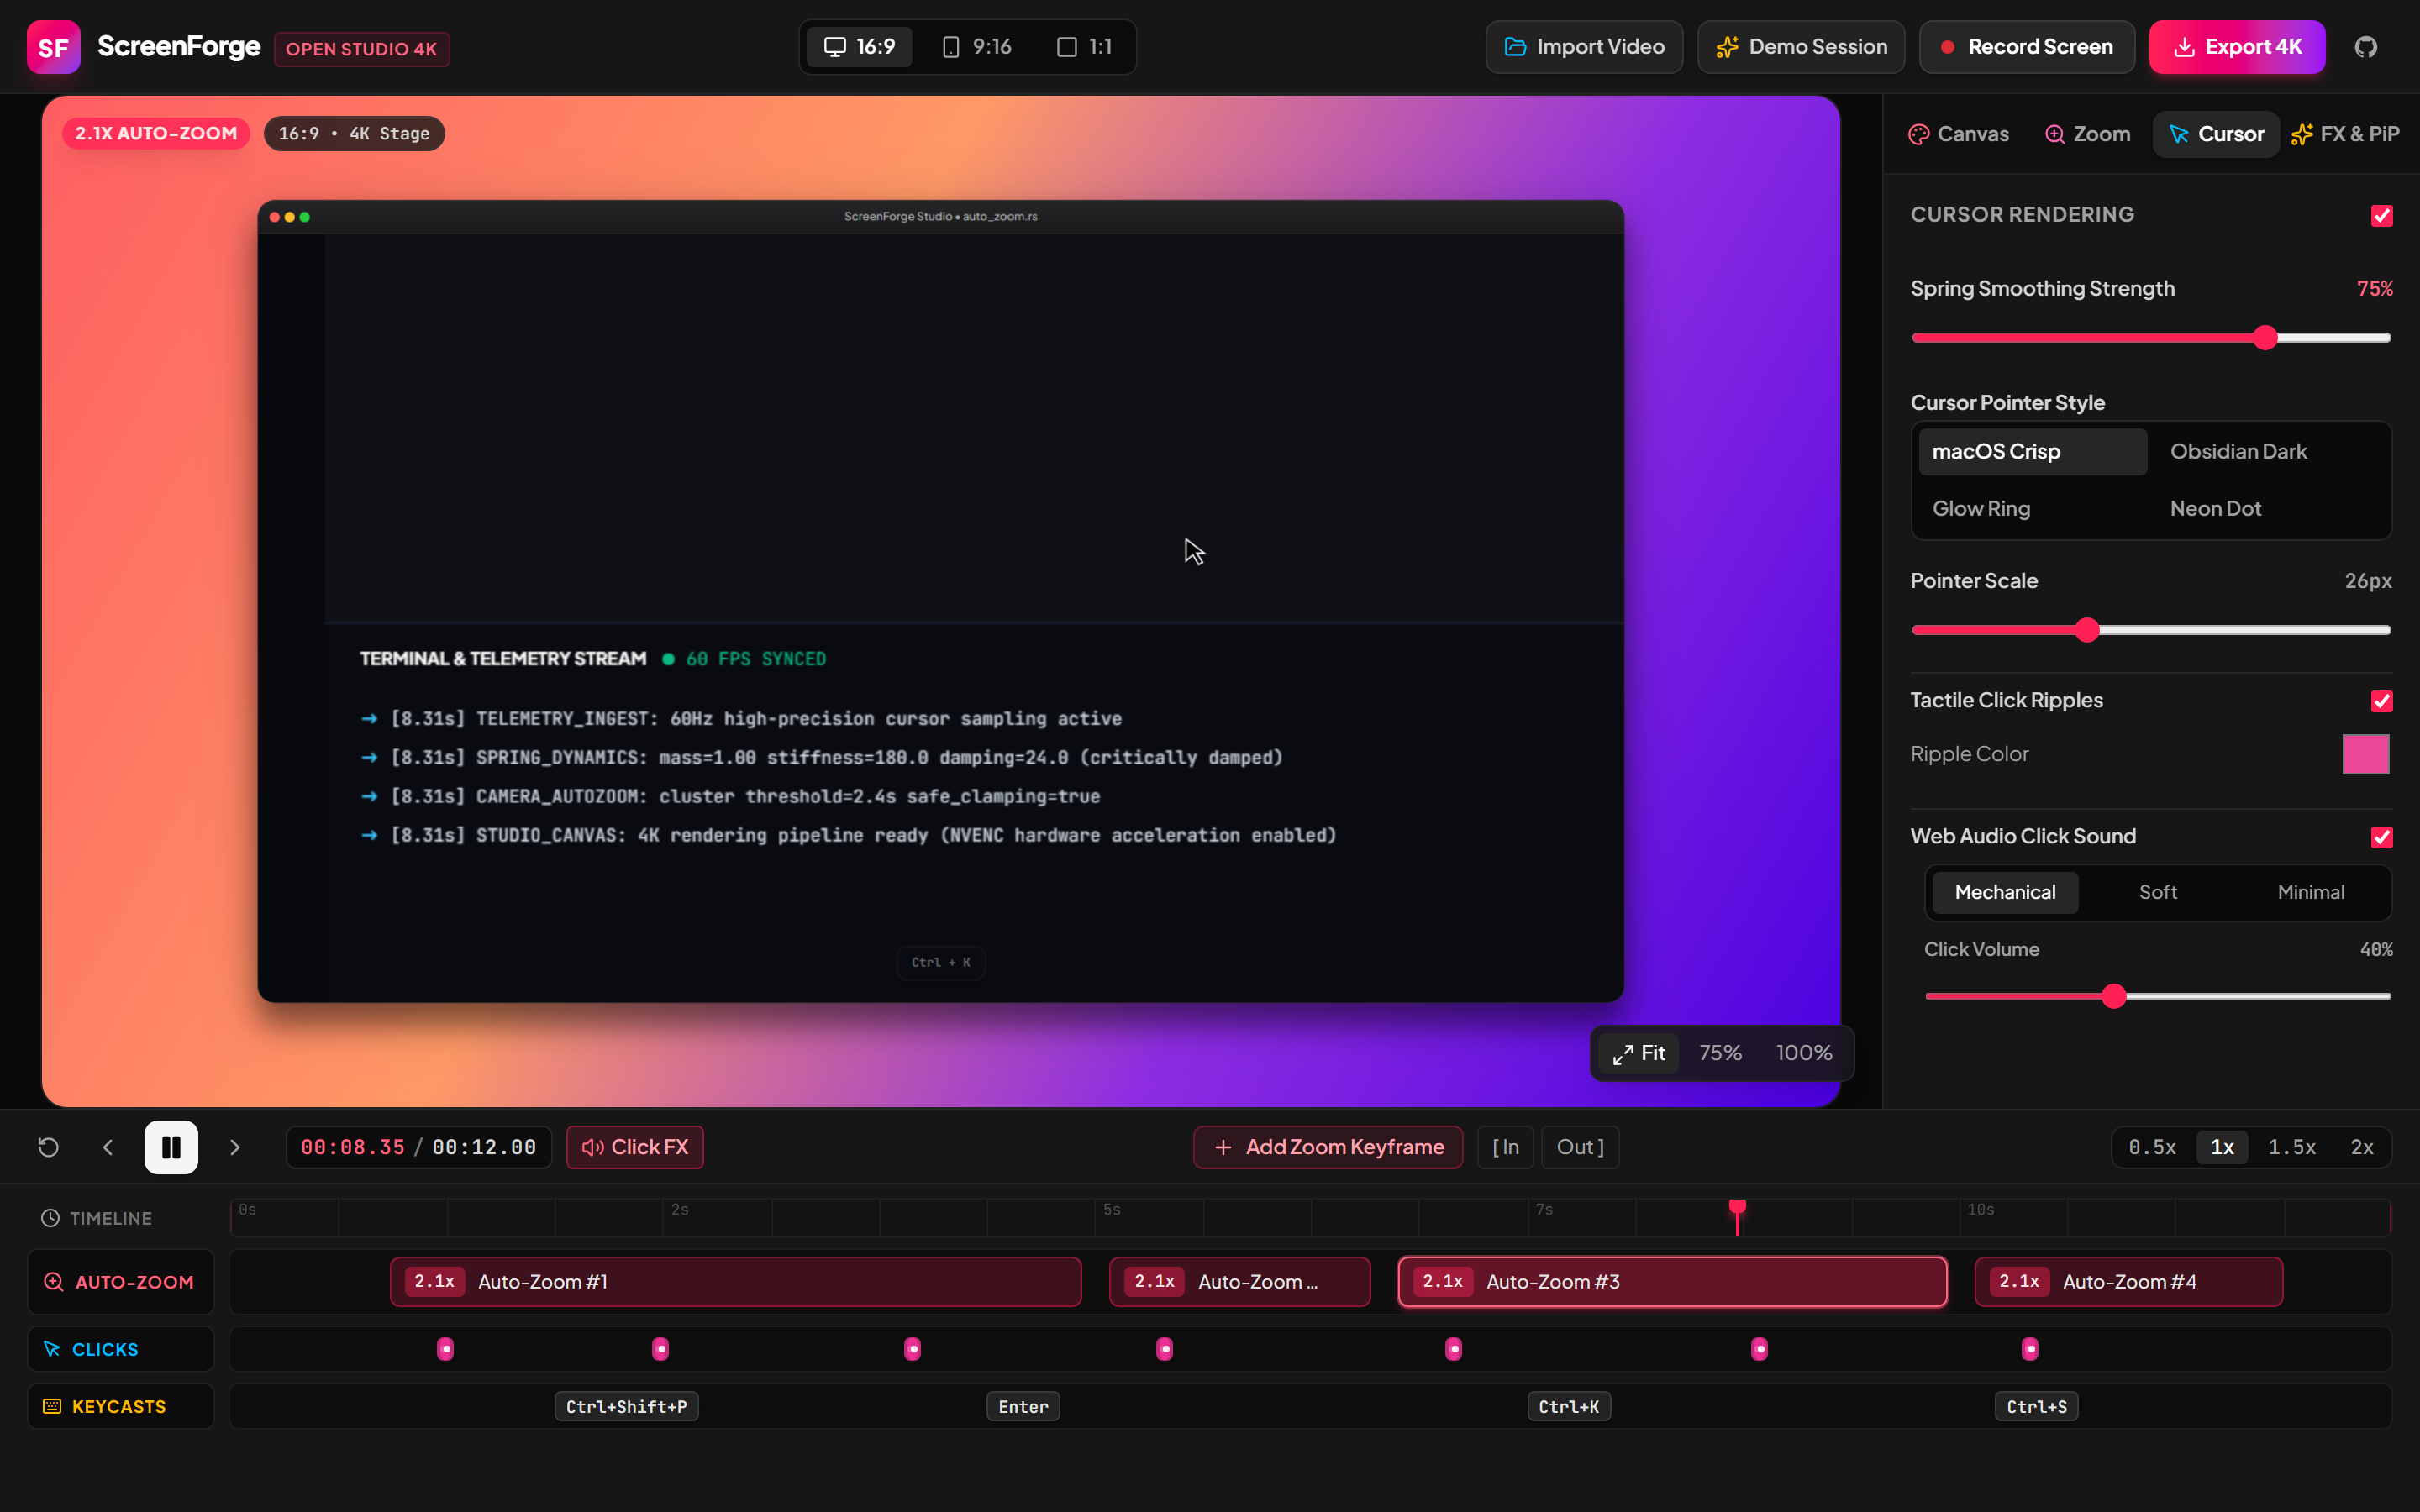Add a zoom keyframe
Screen dimensions: 2420x1512
(x=1328, y=1147)
